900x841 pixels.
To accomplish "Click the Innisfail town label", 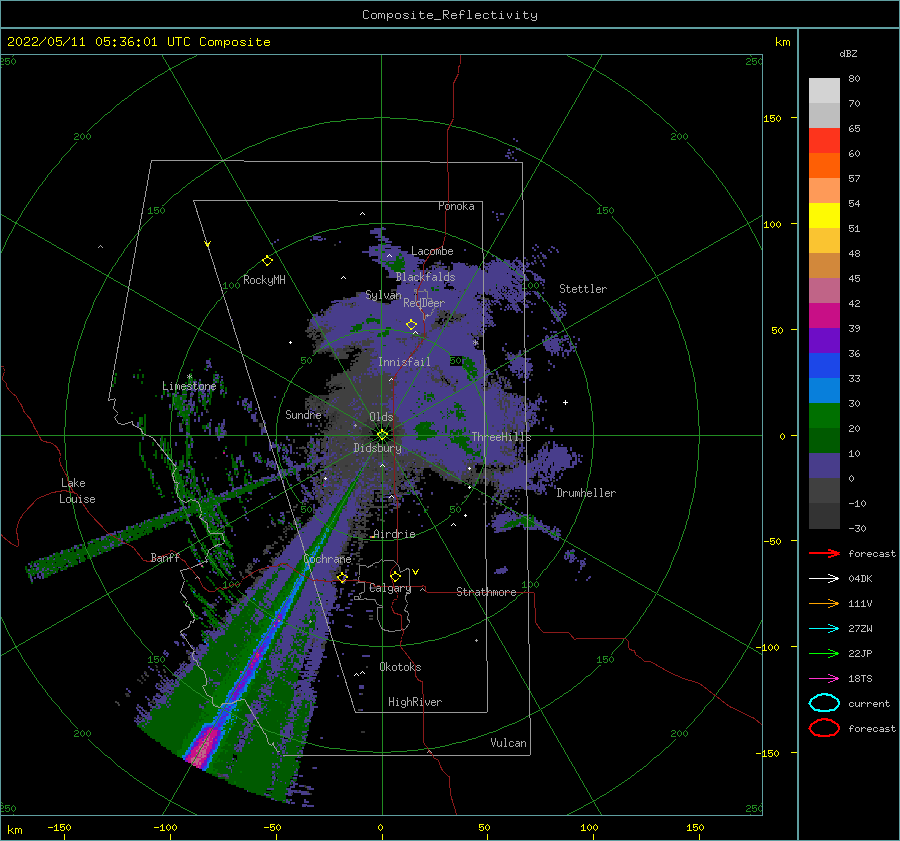I will [x=404, y=362].
